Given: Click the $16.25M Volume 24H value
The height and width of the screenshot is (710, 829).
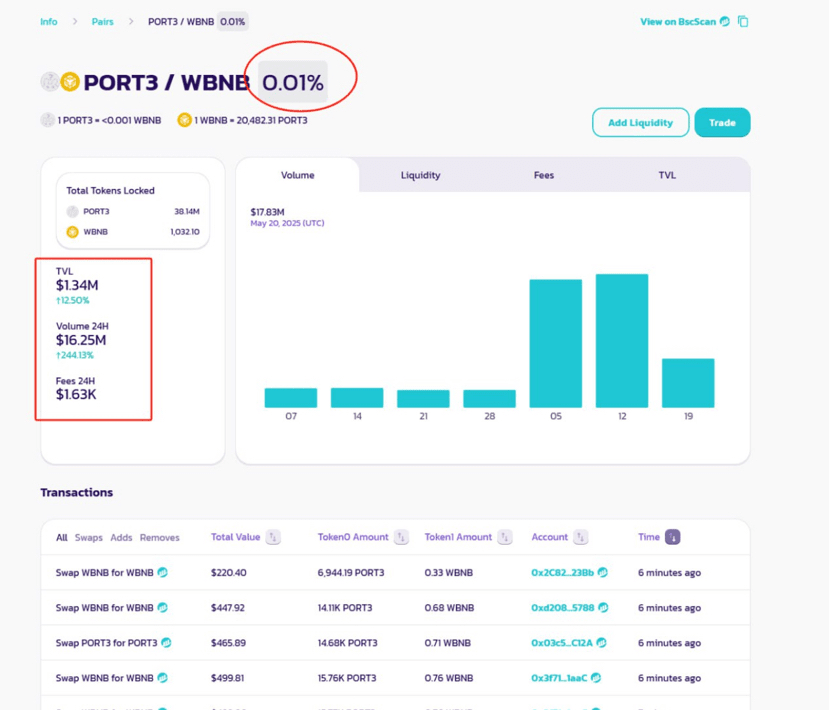Looking at the screenshot, I should (81, 340).
